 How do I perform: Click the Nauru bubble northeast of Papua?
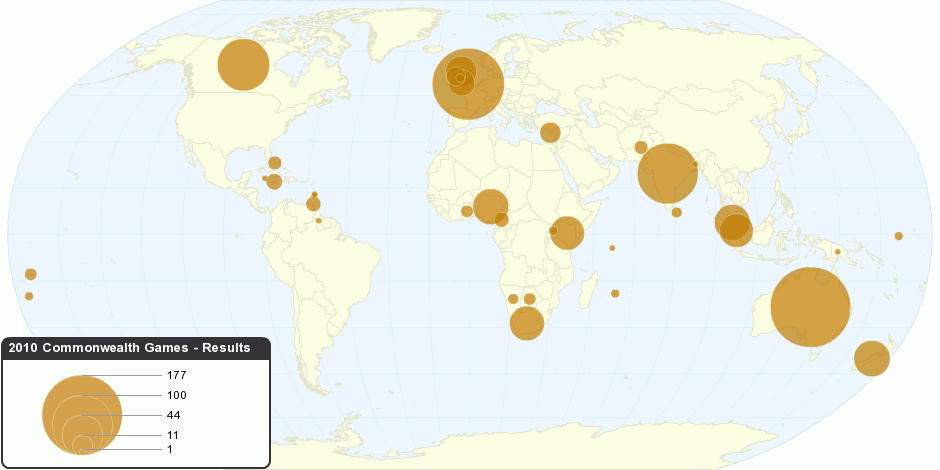(x=898, y=236)
